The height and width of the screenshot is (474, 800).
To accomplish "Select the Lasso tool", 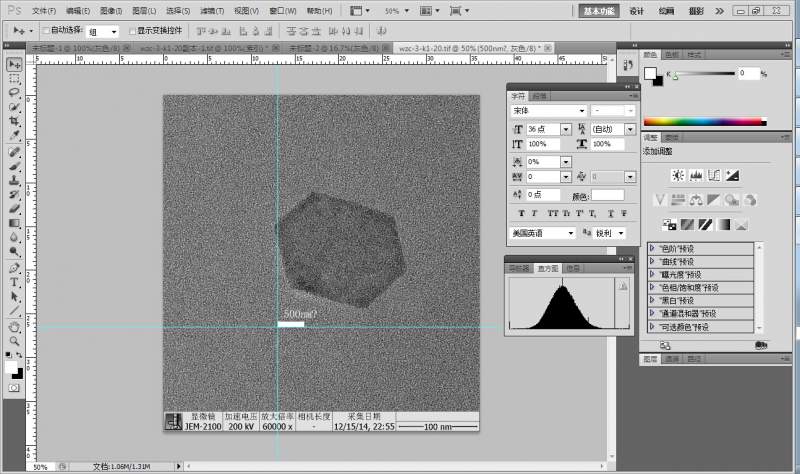I will click(15, 92).
